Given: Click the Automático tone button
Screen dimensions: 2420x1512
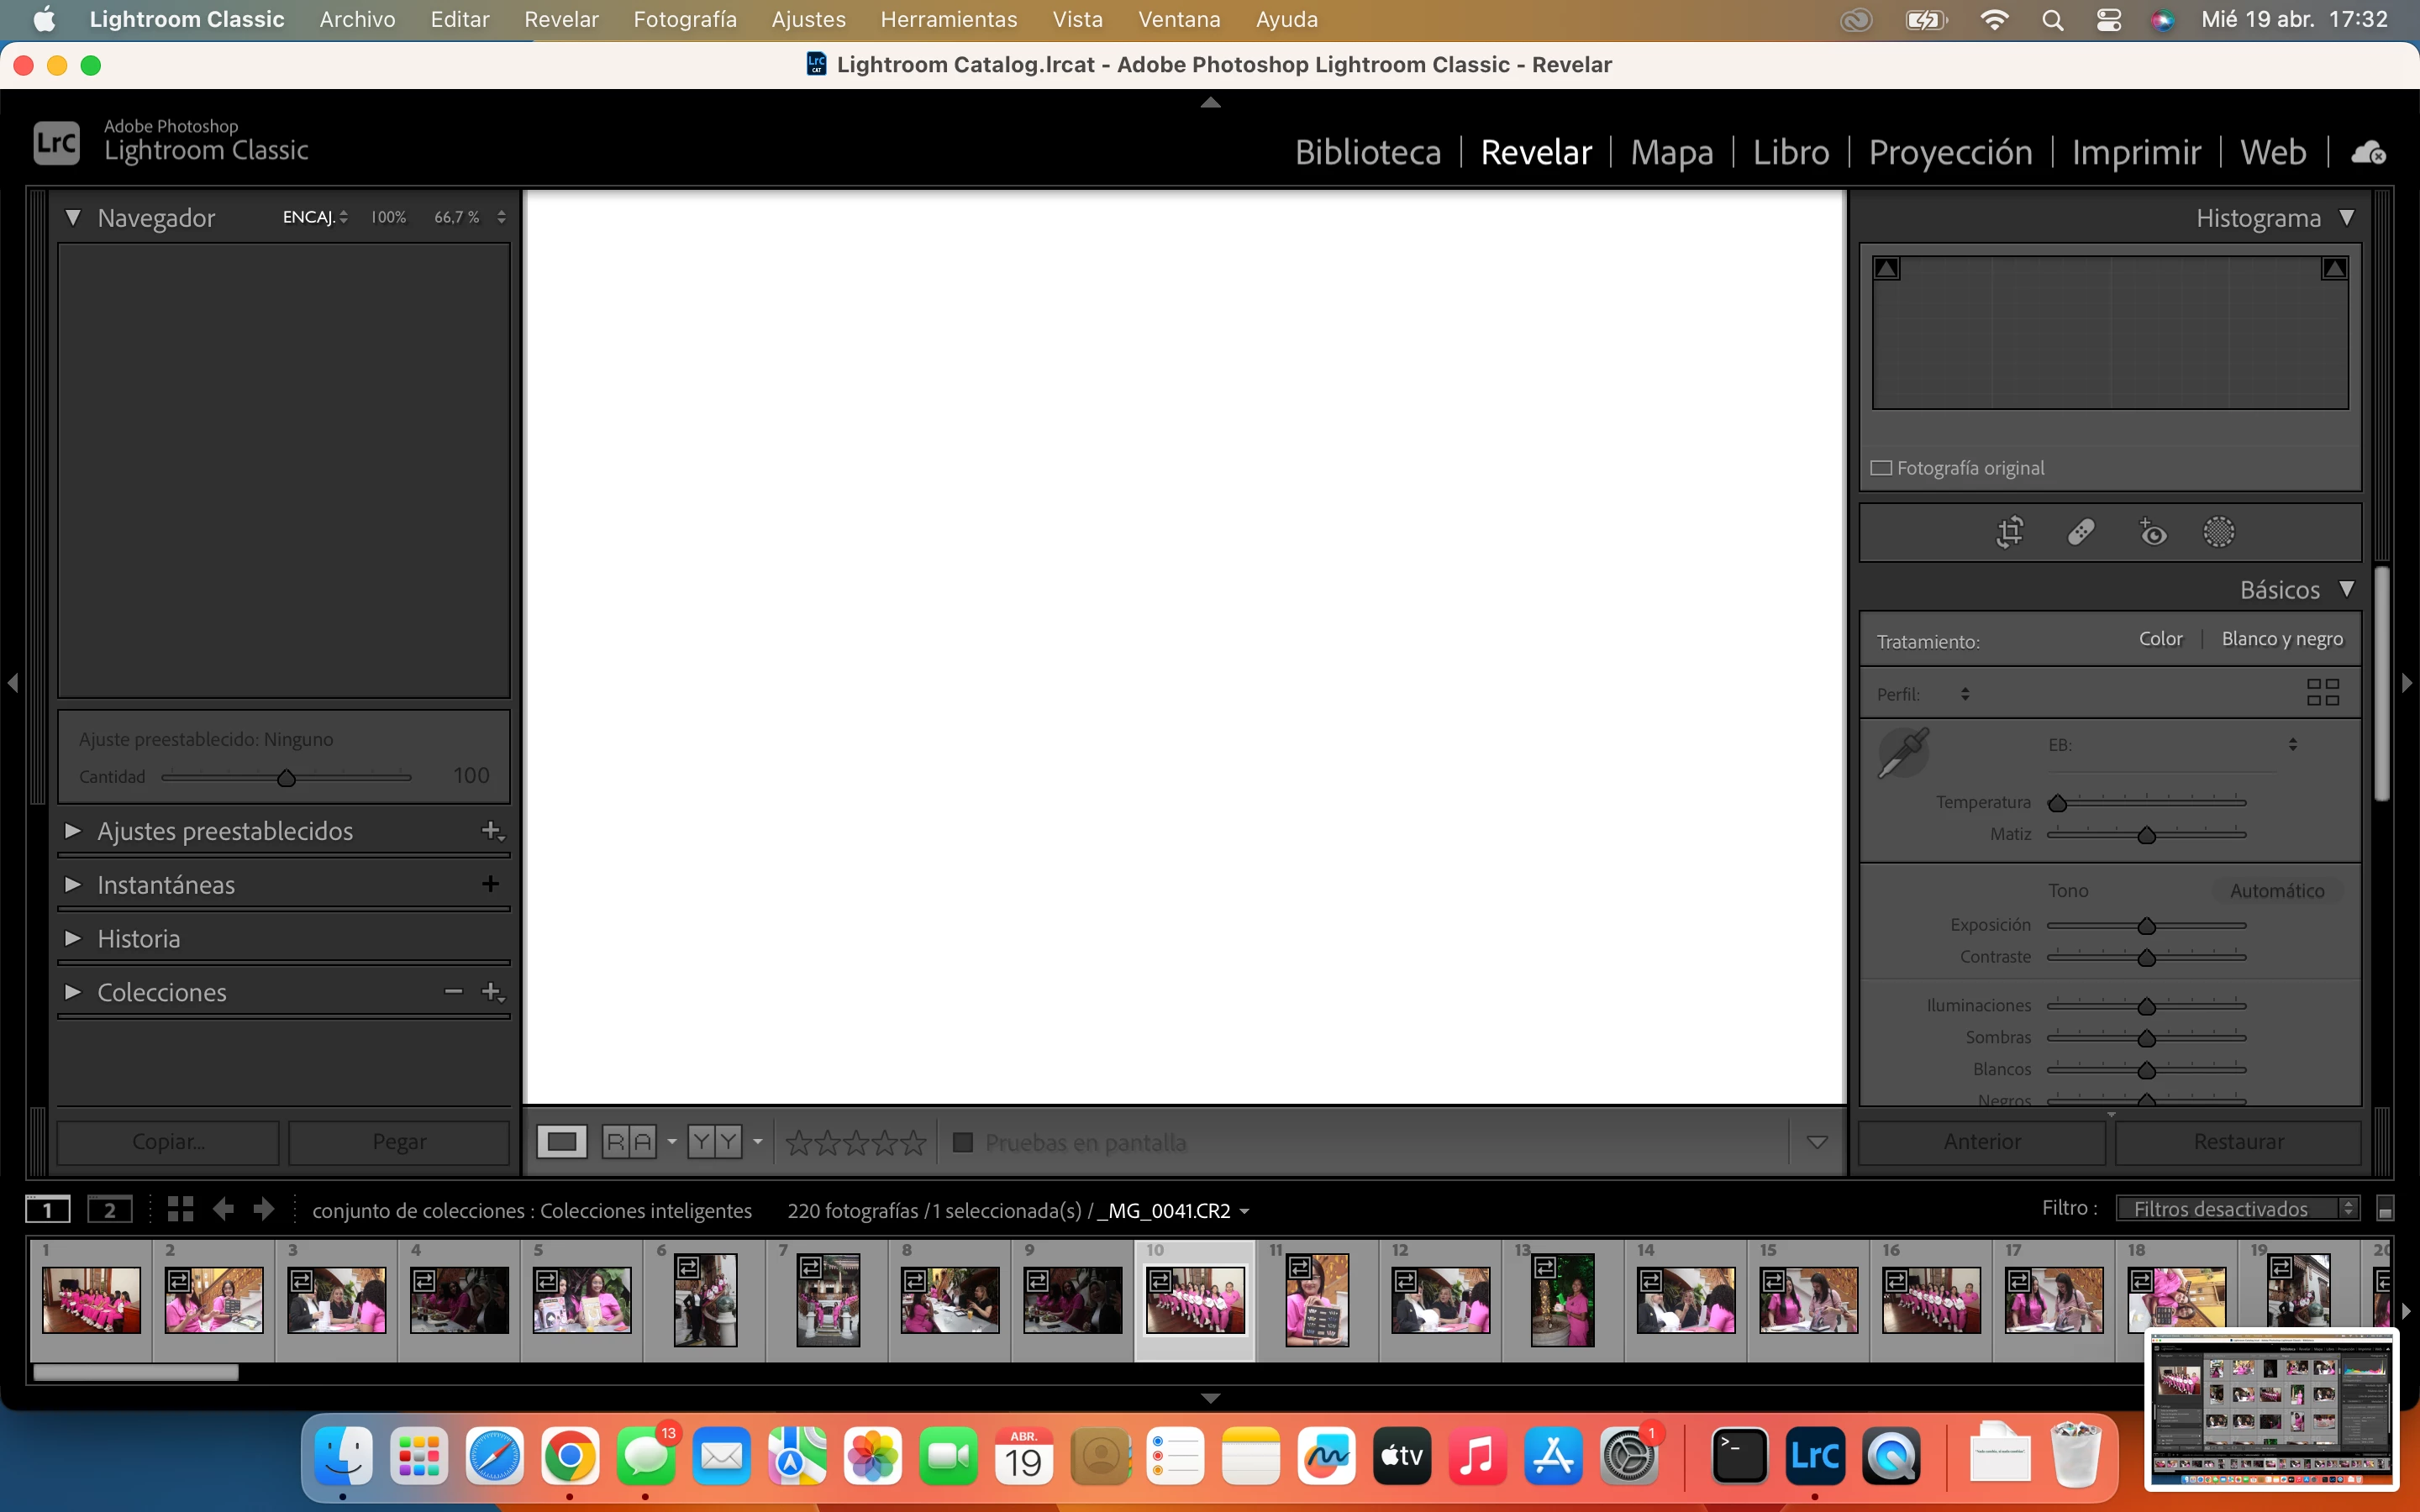Looking at the screenshot, I should 2277,890.
